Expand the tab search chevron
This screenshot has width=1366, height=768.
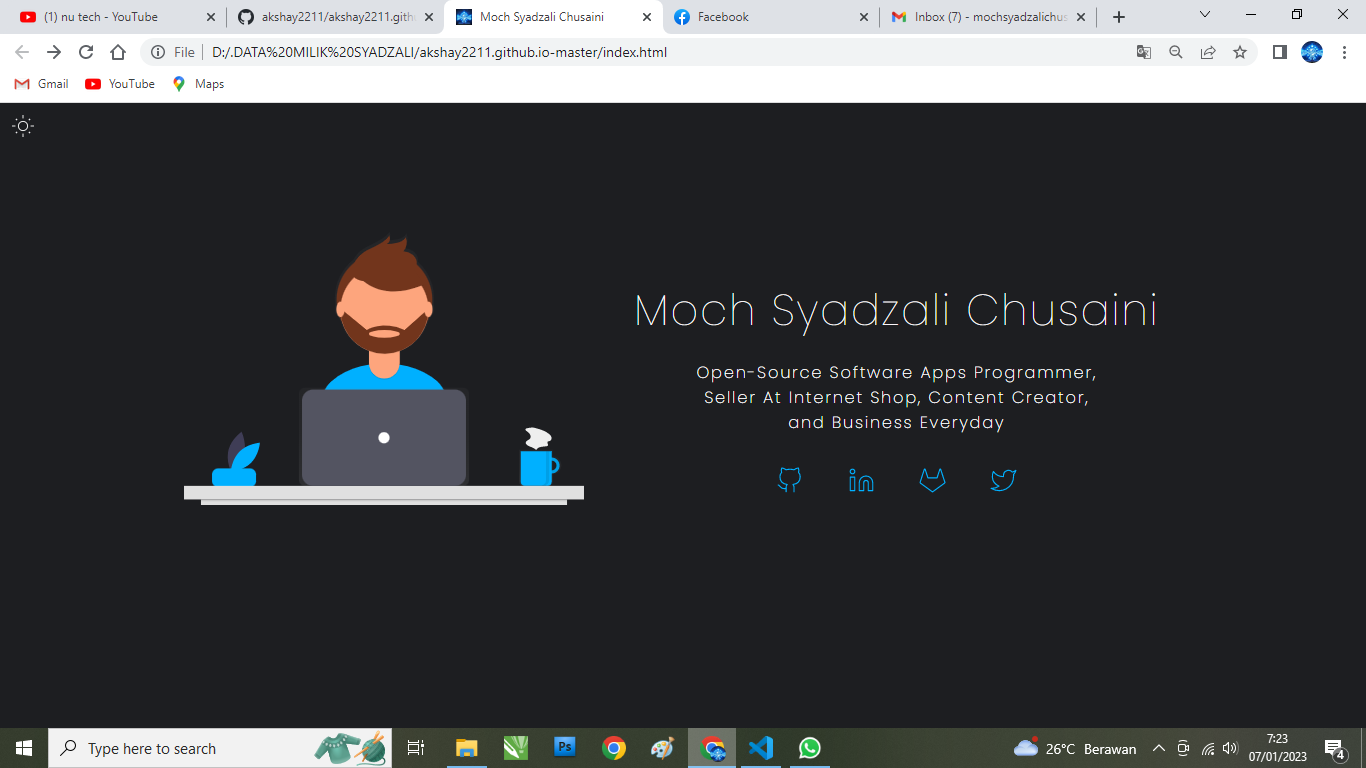(x=1205, y=15)
